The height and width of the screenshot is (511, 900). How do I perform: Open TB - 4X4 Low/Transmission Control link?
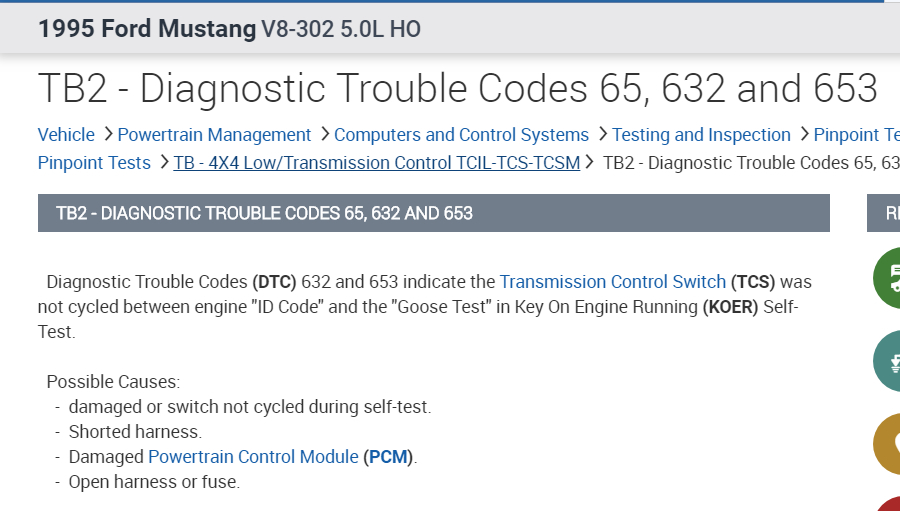376,163
